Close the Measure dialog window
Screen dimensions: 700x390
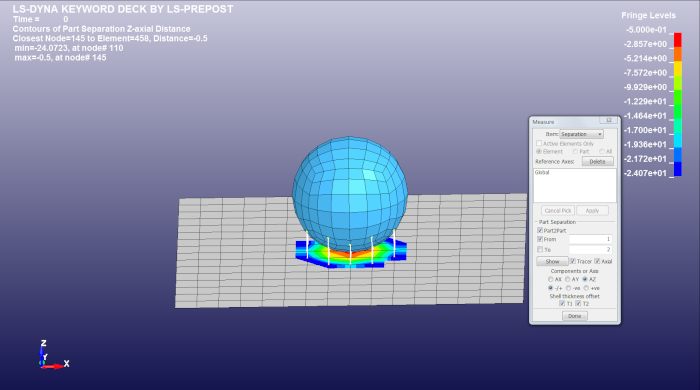609,120
